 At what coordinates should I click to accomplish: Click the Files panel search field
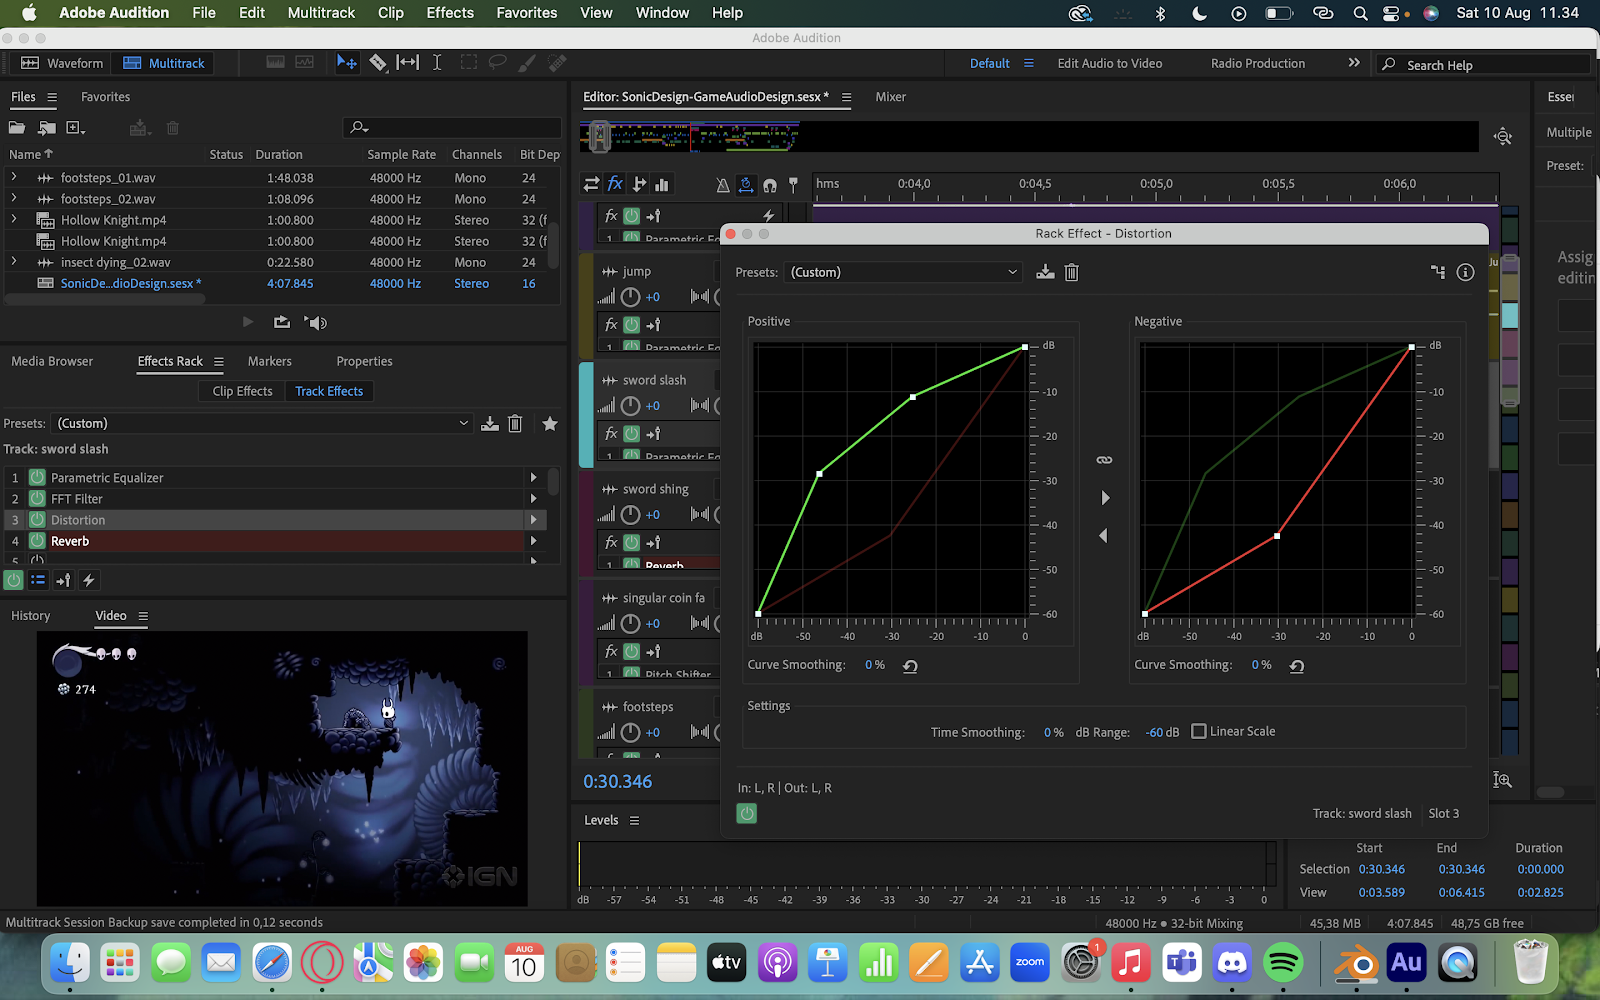tap(453, 127)
